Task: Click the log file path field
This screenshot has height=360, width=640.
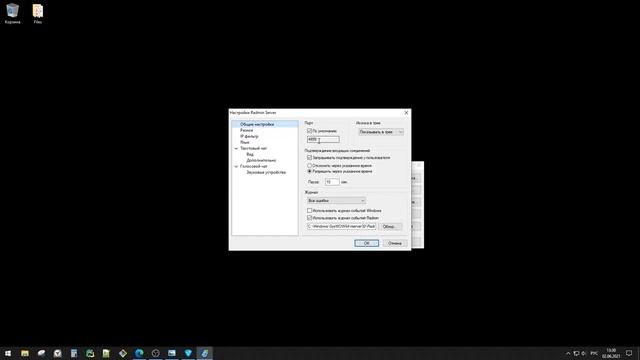Action: (x=341, y=226)
